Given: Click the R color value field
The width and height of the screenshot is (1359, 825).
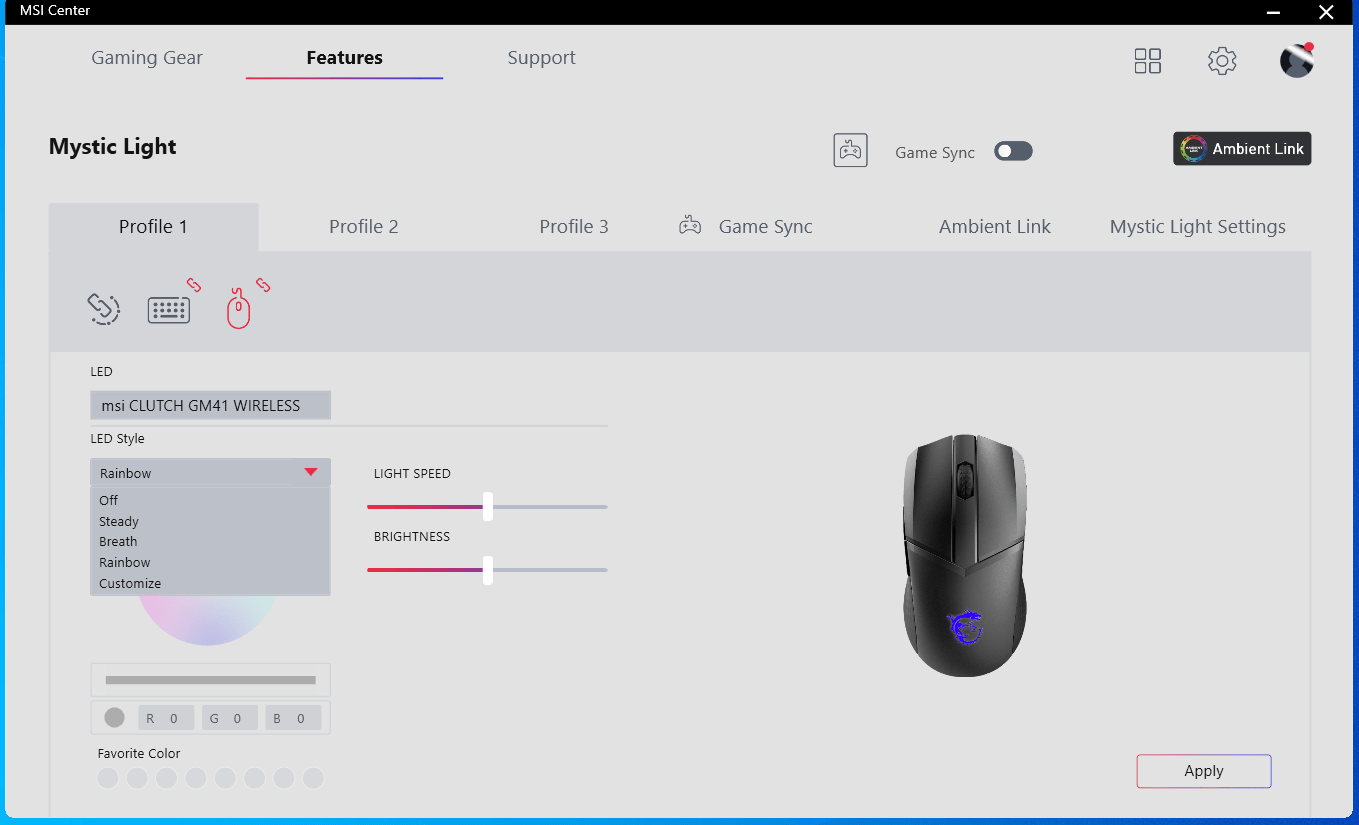Looking at the screenshot, I should tap(166, 718).
